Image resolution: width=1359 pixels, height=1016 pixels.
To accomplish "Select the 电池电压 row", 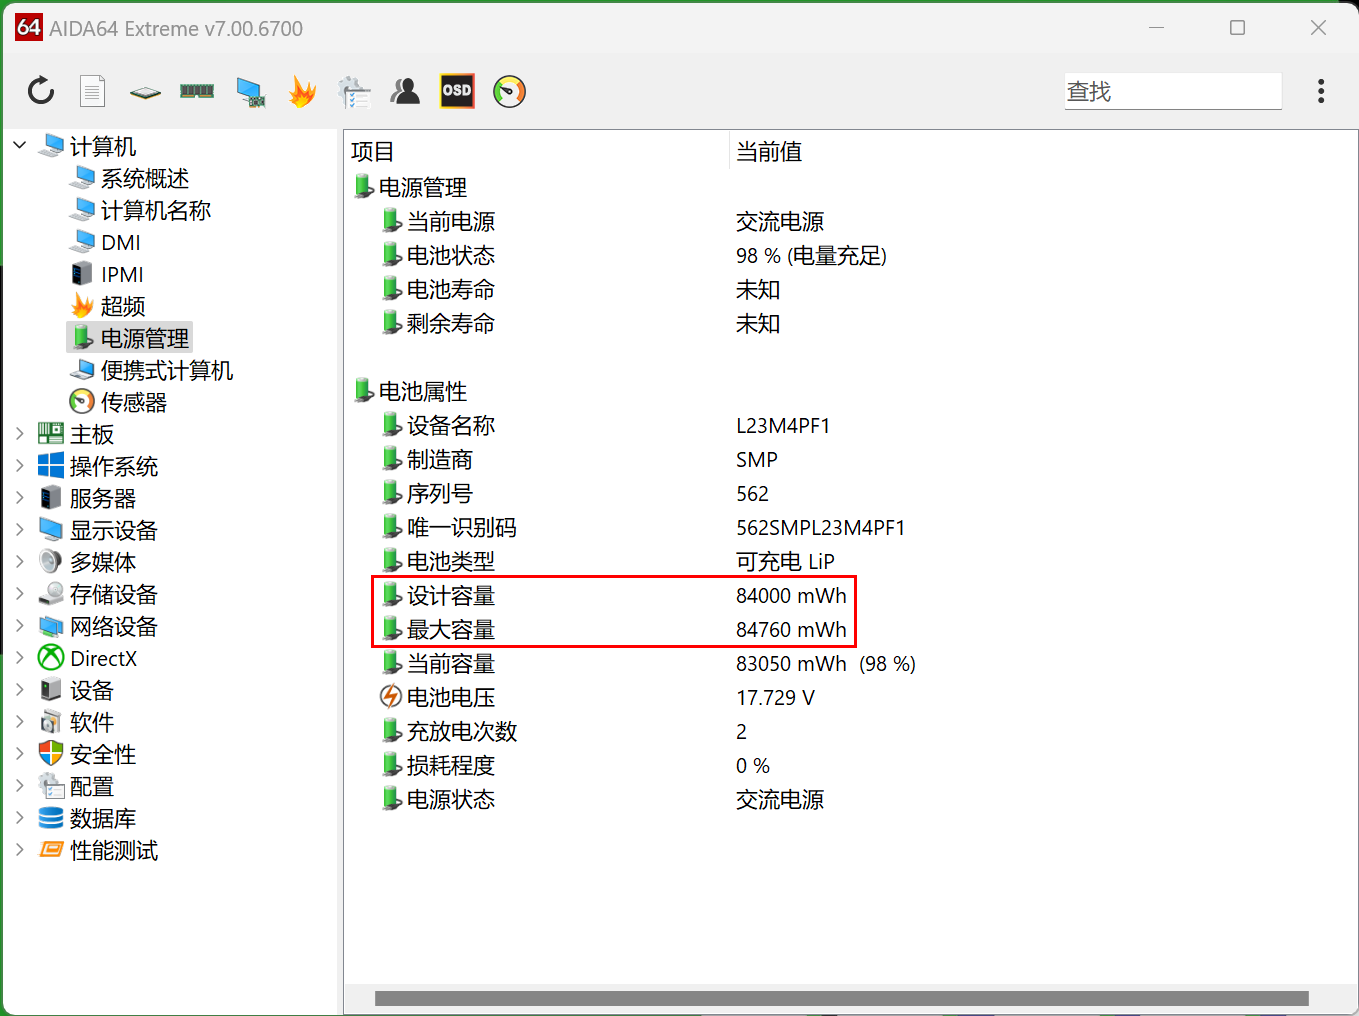I will pyautogui.click(x=450, y=697).
